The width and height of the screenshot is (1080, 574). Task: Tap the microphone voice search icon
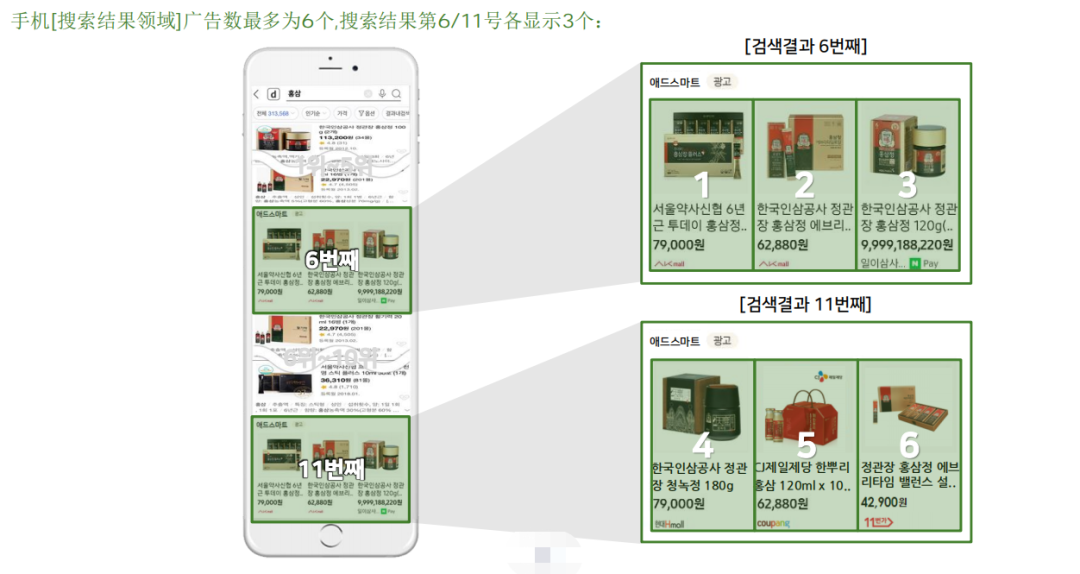tap(382, 94)
